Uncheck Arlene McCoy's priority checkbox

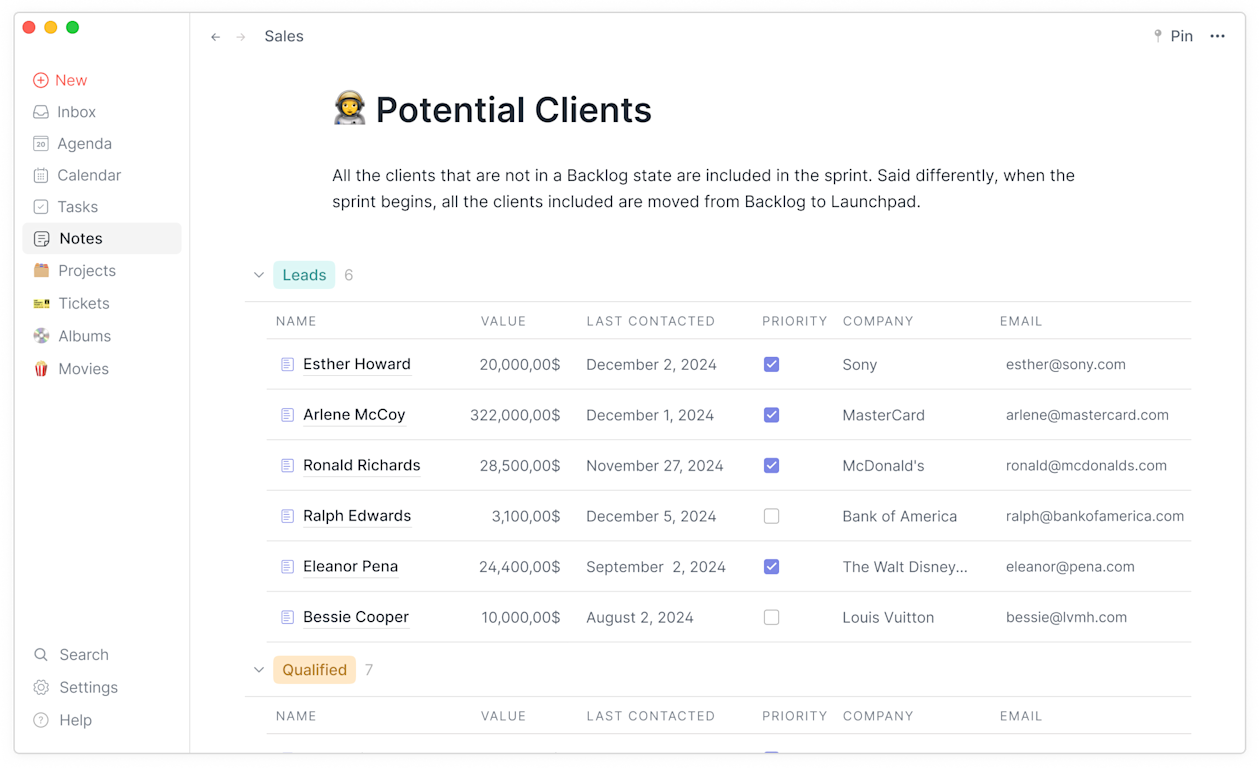coord(771,414)
